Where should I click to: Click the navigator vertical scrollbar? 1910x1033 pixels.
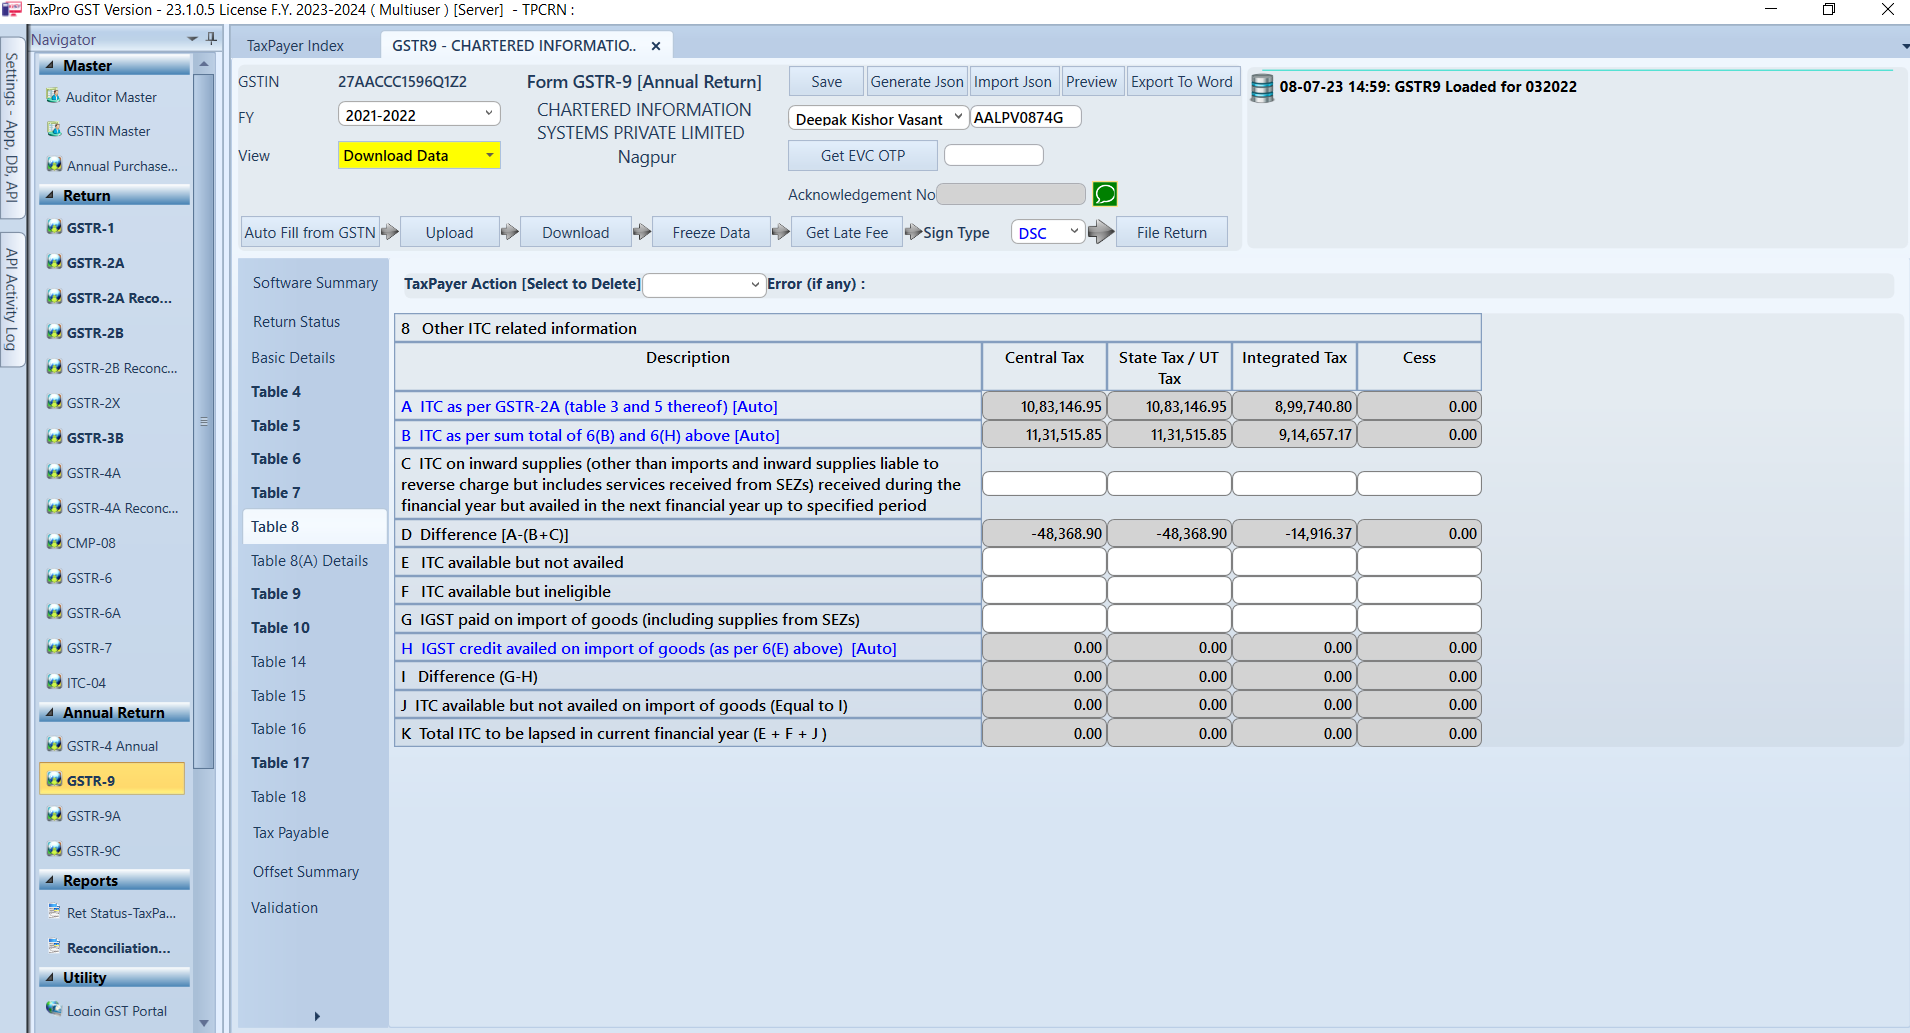(204, 420)
